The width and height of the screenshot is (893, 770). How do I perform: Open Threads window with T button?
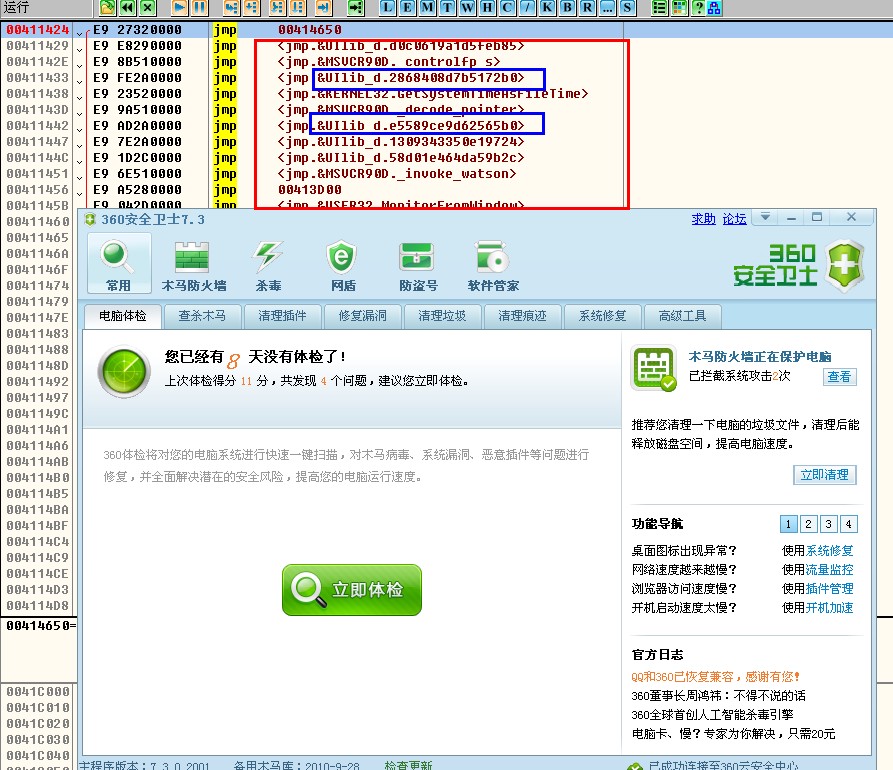coord(448,7)
